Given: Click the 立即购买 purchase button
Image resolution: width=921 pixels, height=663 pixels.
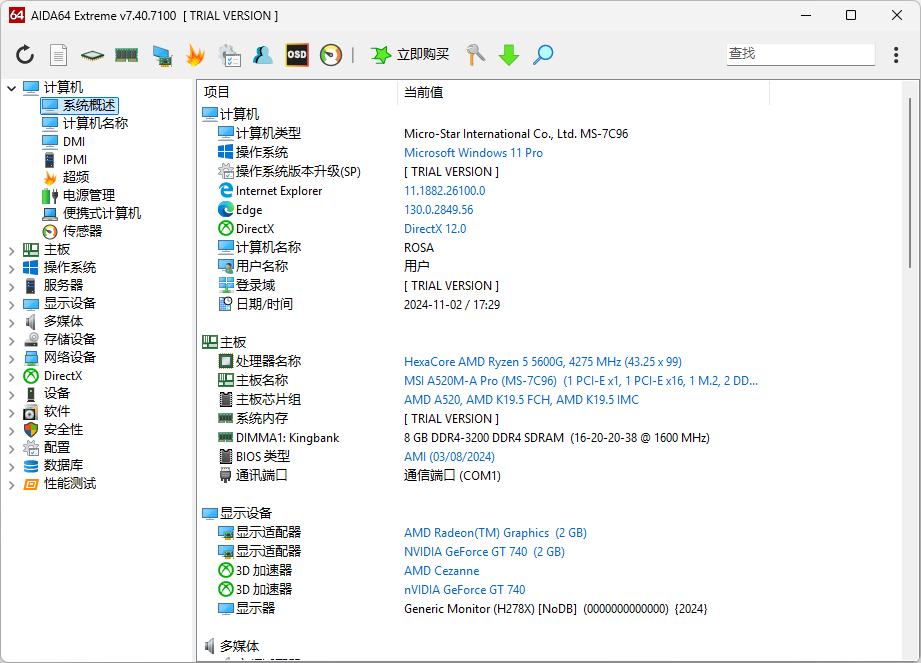Looking at the screenshot, I should 407,55.
